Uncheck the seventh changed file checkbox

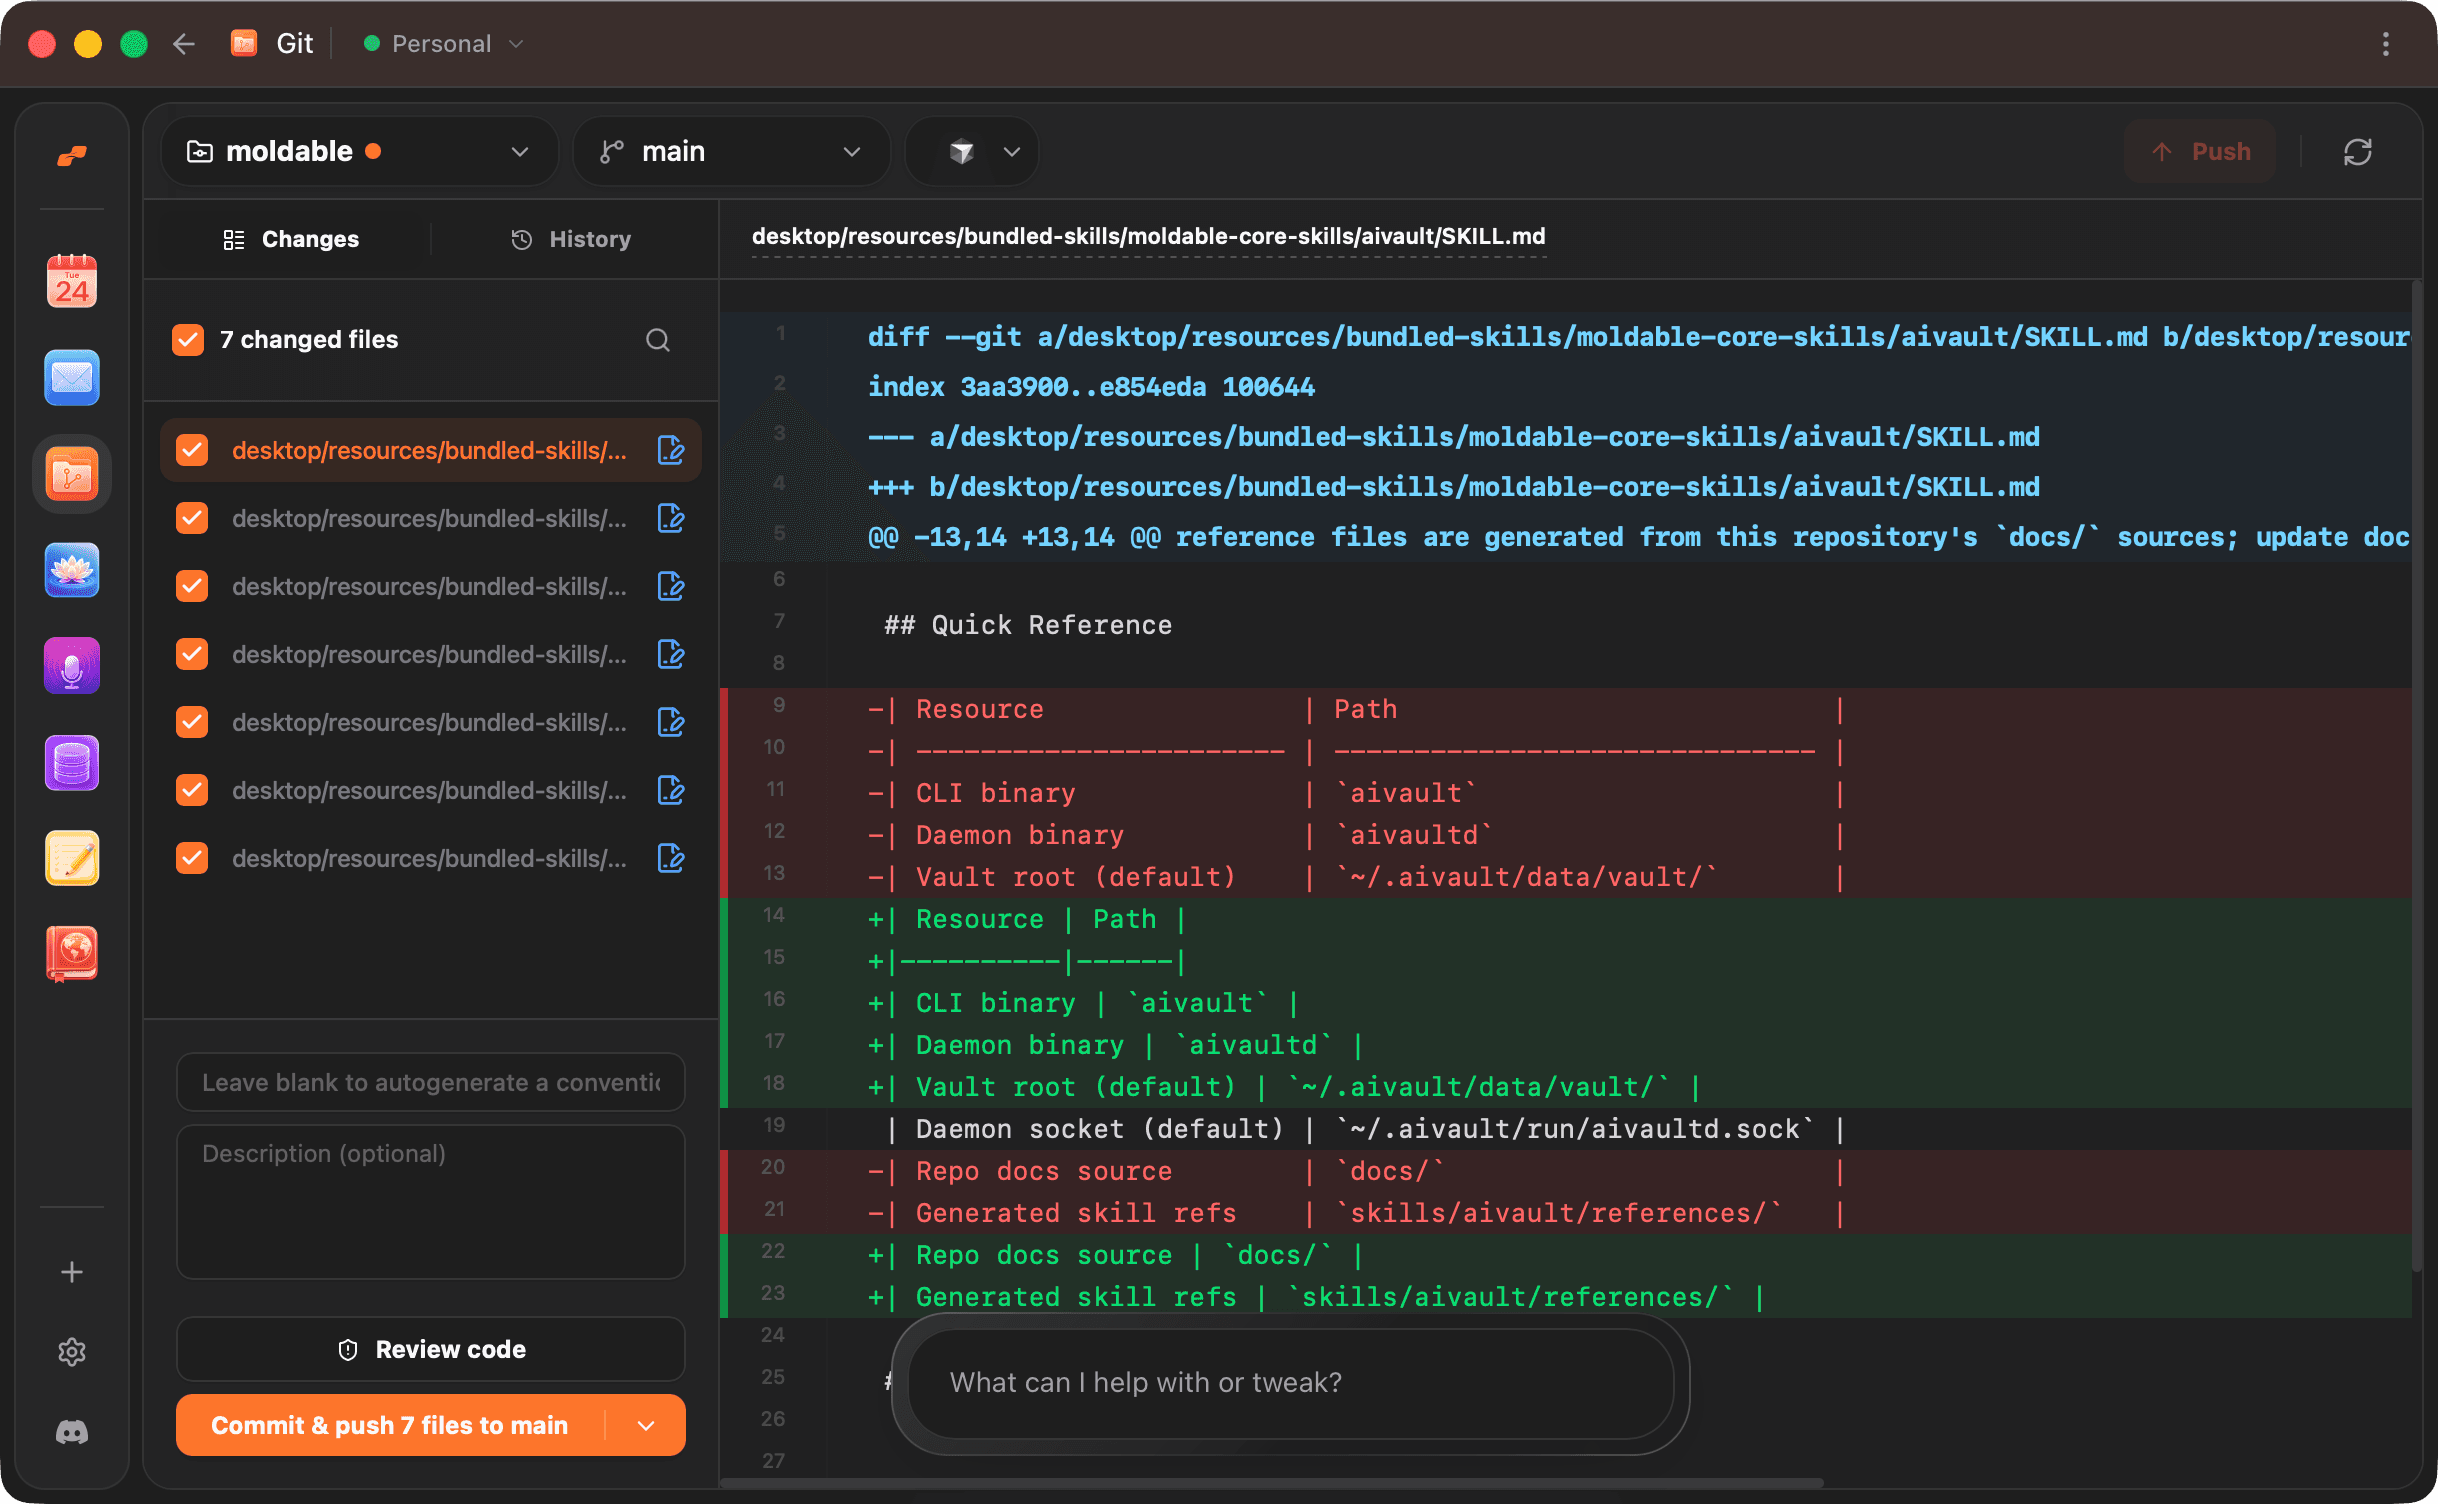point(192,858)
